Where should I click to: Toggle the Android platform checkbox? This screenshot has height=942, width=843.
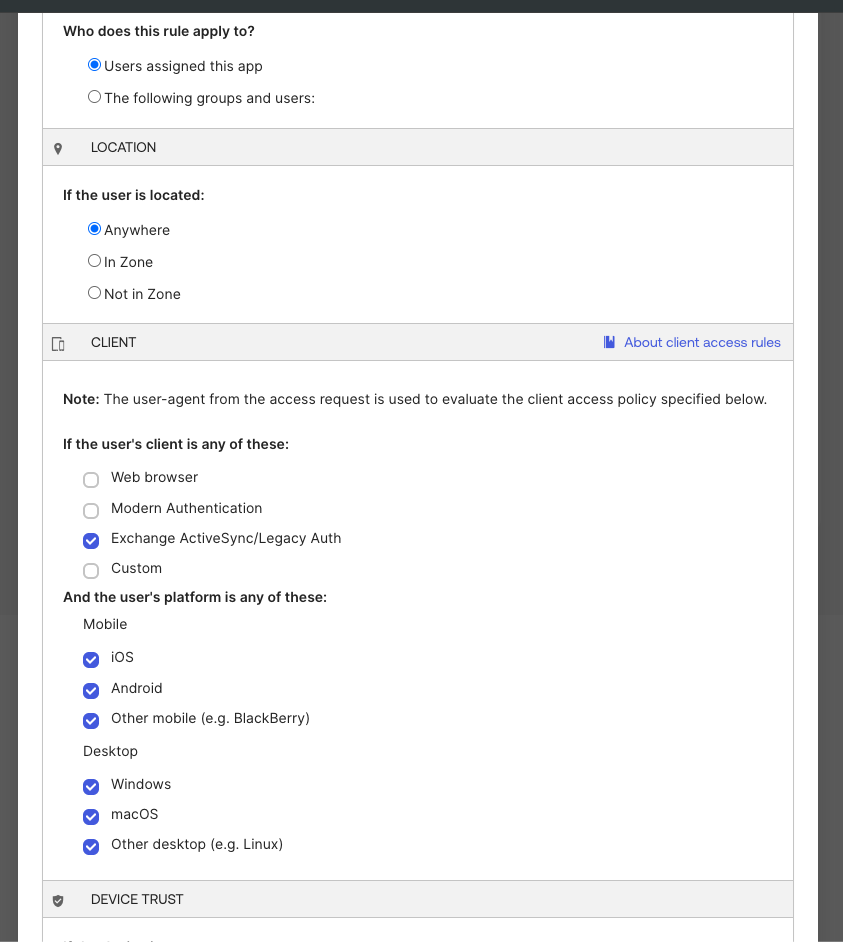91,691
